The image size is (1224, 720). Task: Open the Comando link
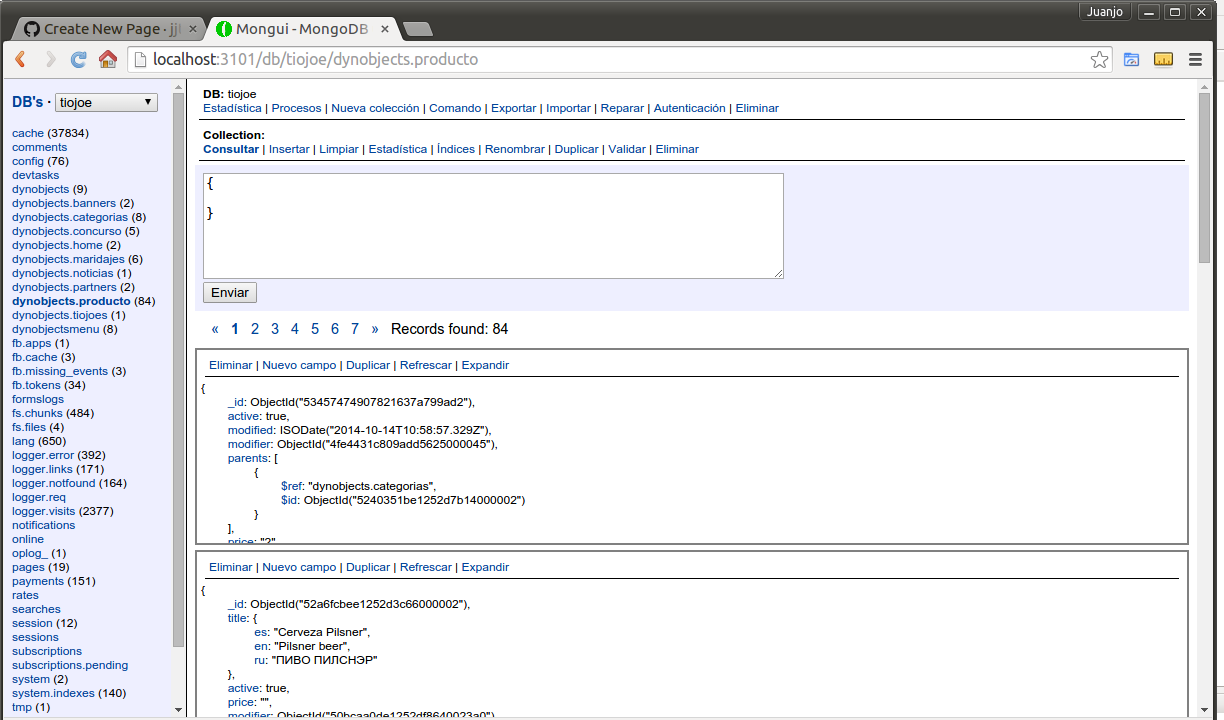click(455, 108)
